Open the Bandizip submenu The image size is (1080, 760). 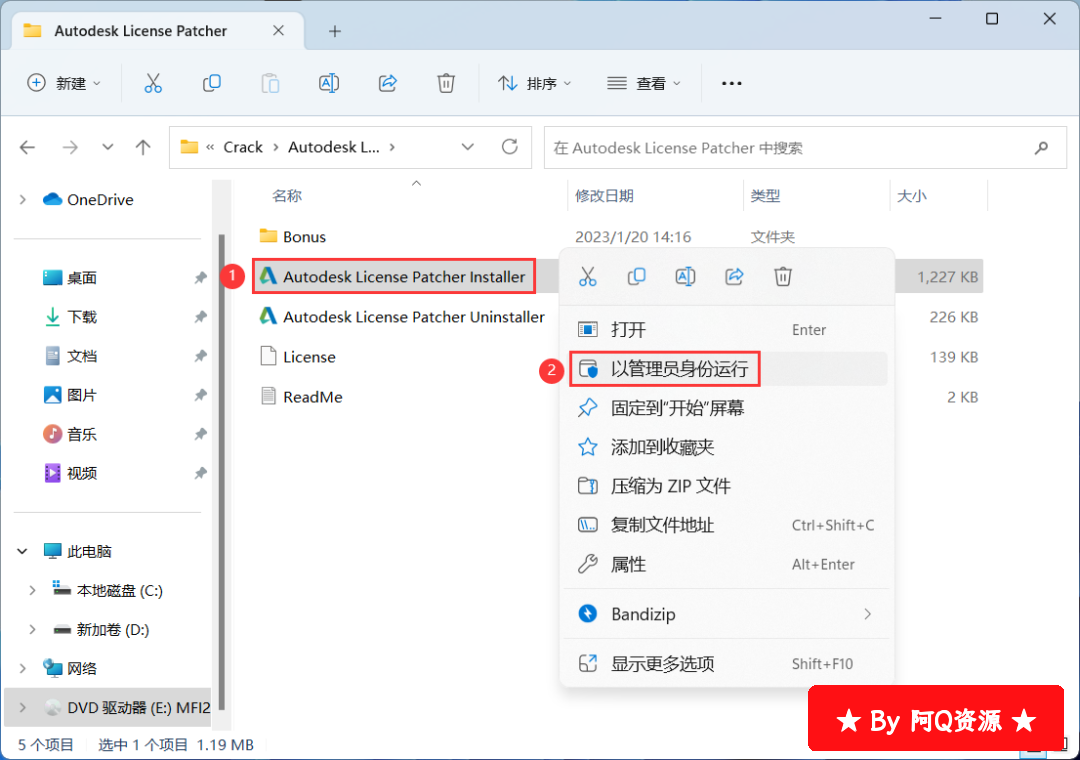click(x=726, y=613)
